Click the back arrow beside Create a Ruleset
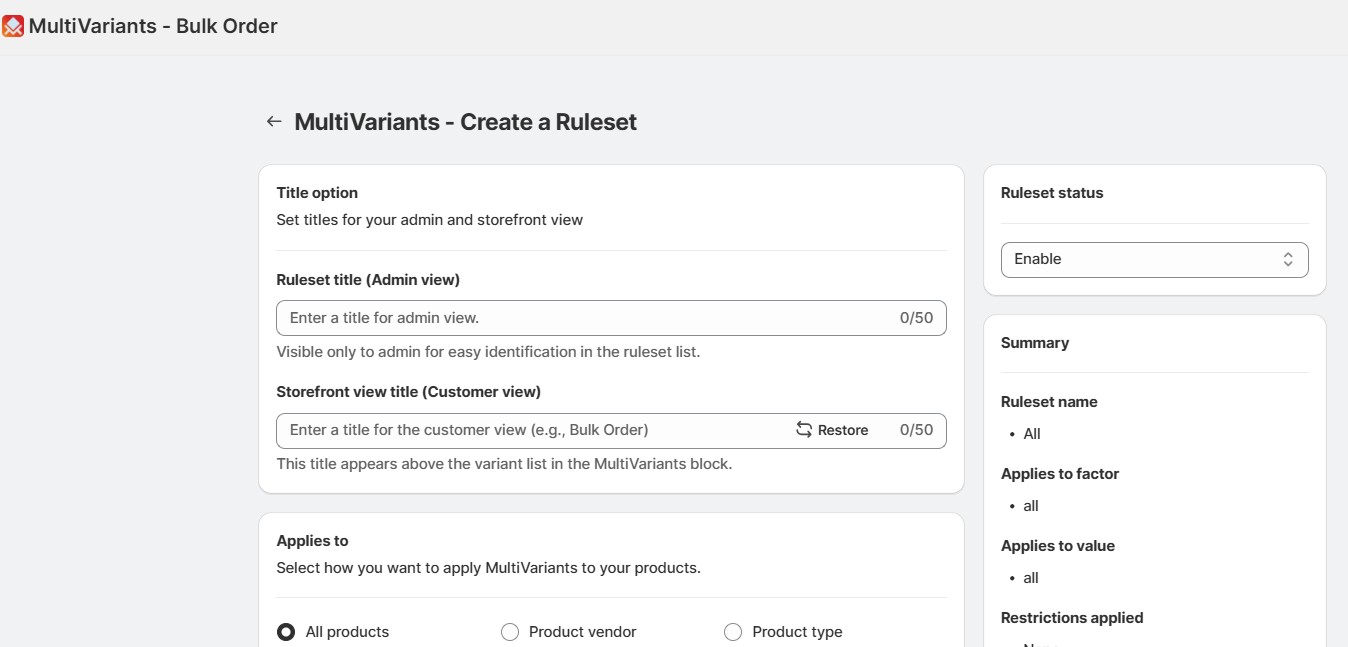 point(274,120)
